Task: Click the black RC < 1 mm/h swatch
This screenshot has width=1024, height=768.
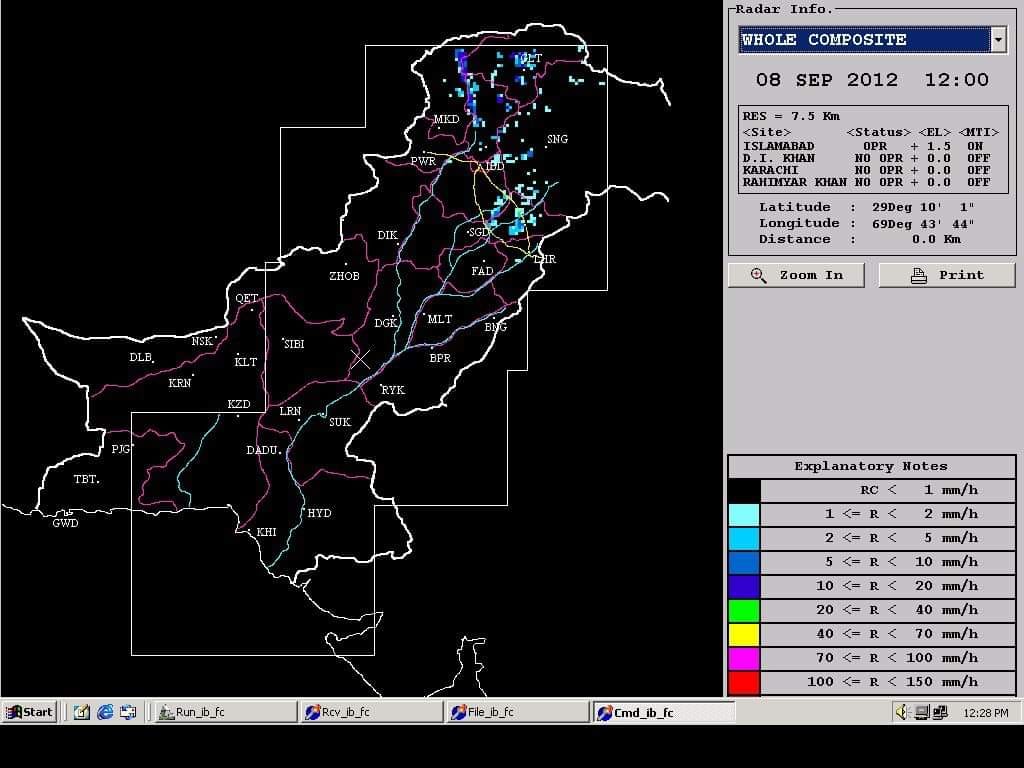Action: click(x=744, y=490)
